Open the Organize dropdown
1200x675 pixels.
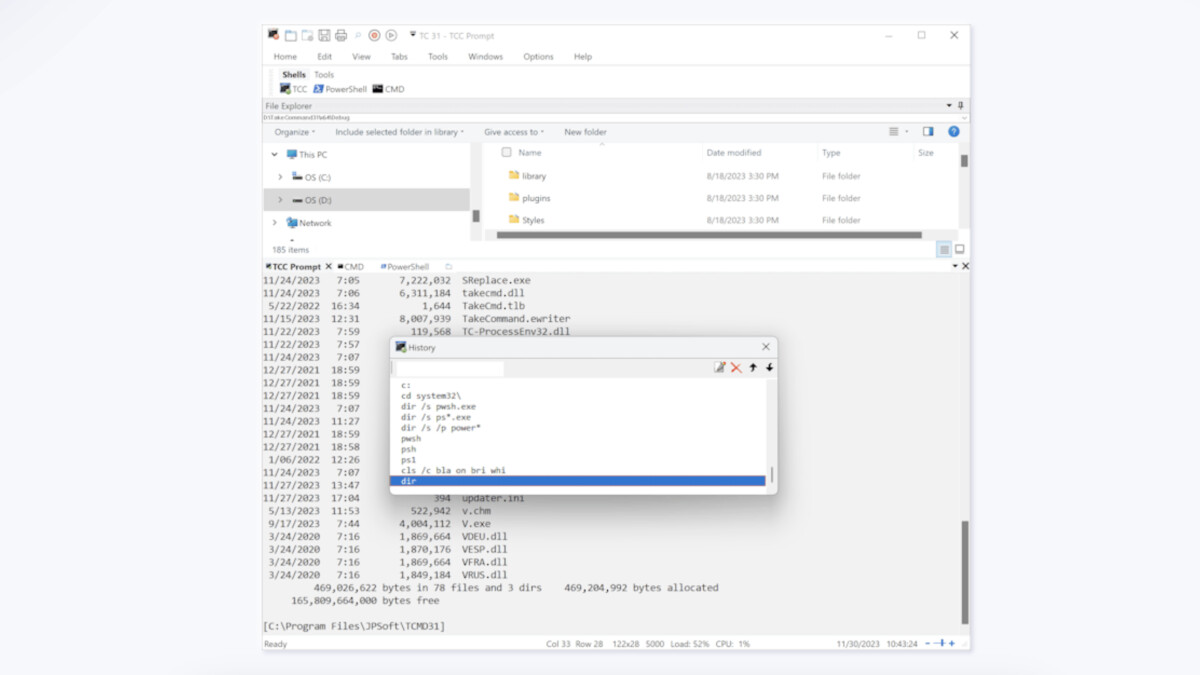(294, 132)
